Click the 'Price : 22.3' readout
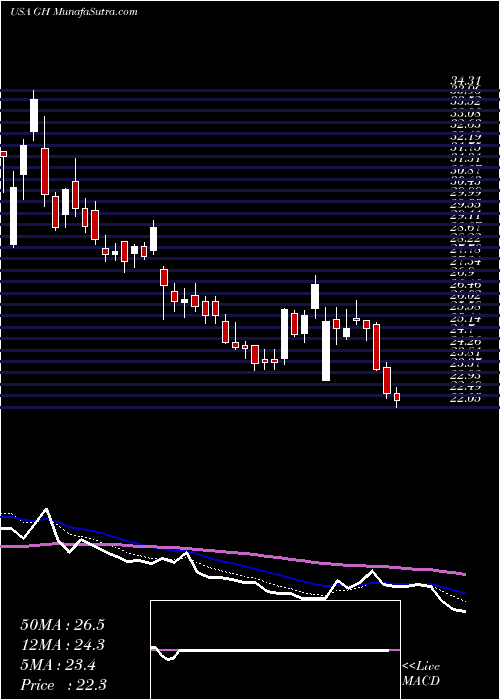Image resolution: width=500 pixels, height=700 pixels. coord(63,685)
